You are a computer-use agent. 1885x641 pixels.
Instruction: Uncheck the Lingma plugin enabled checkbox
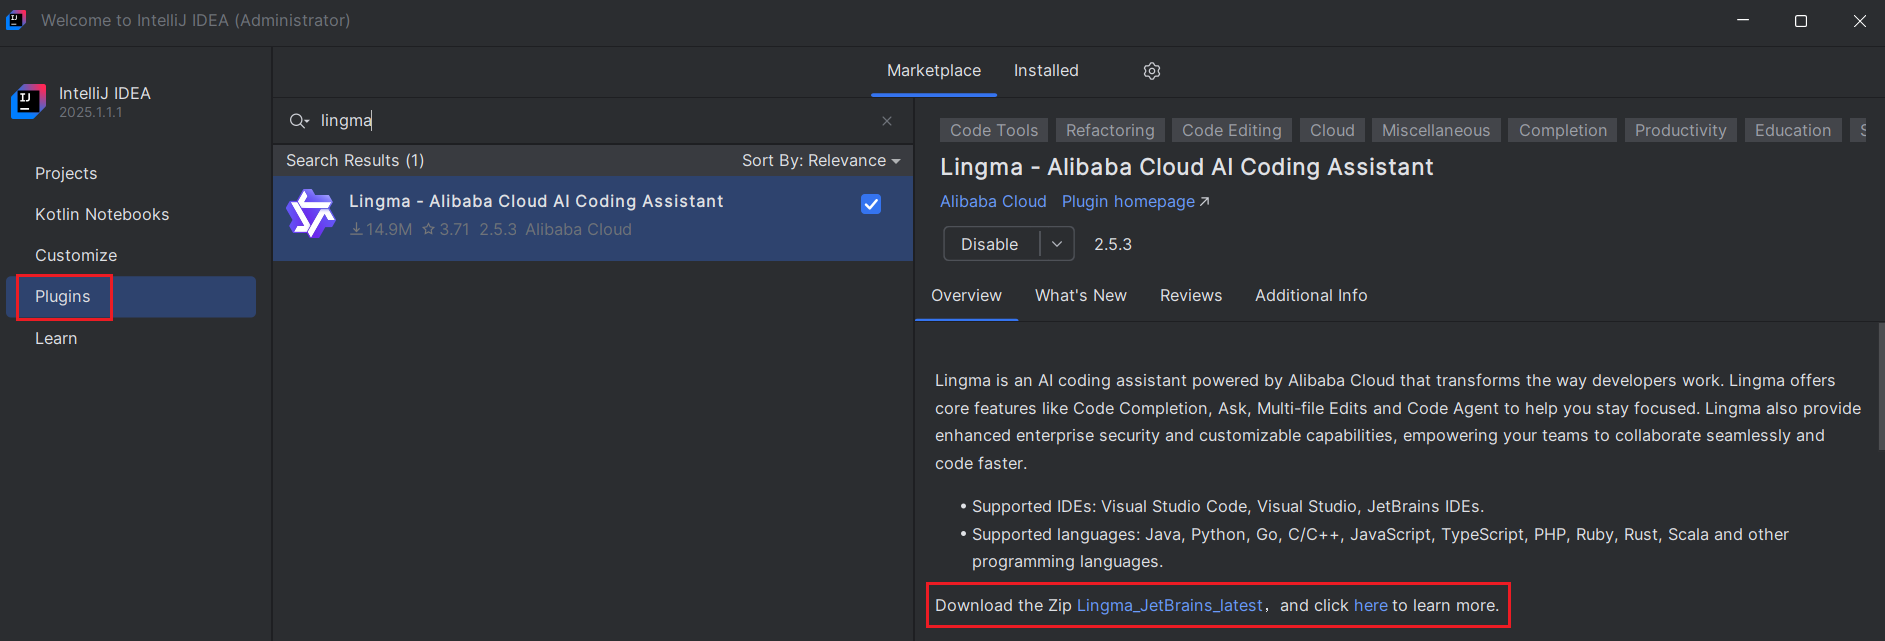coord(871,204)
